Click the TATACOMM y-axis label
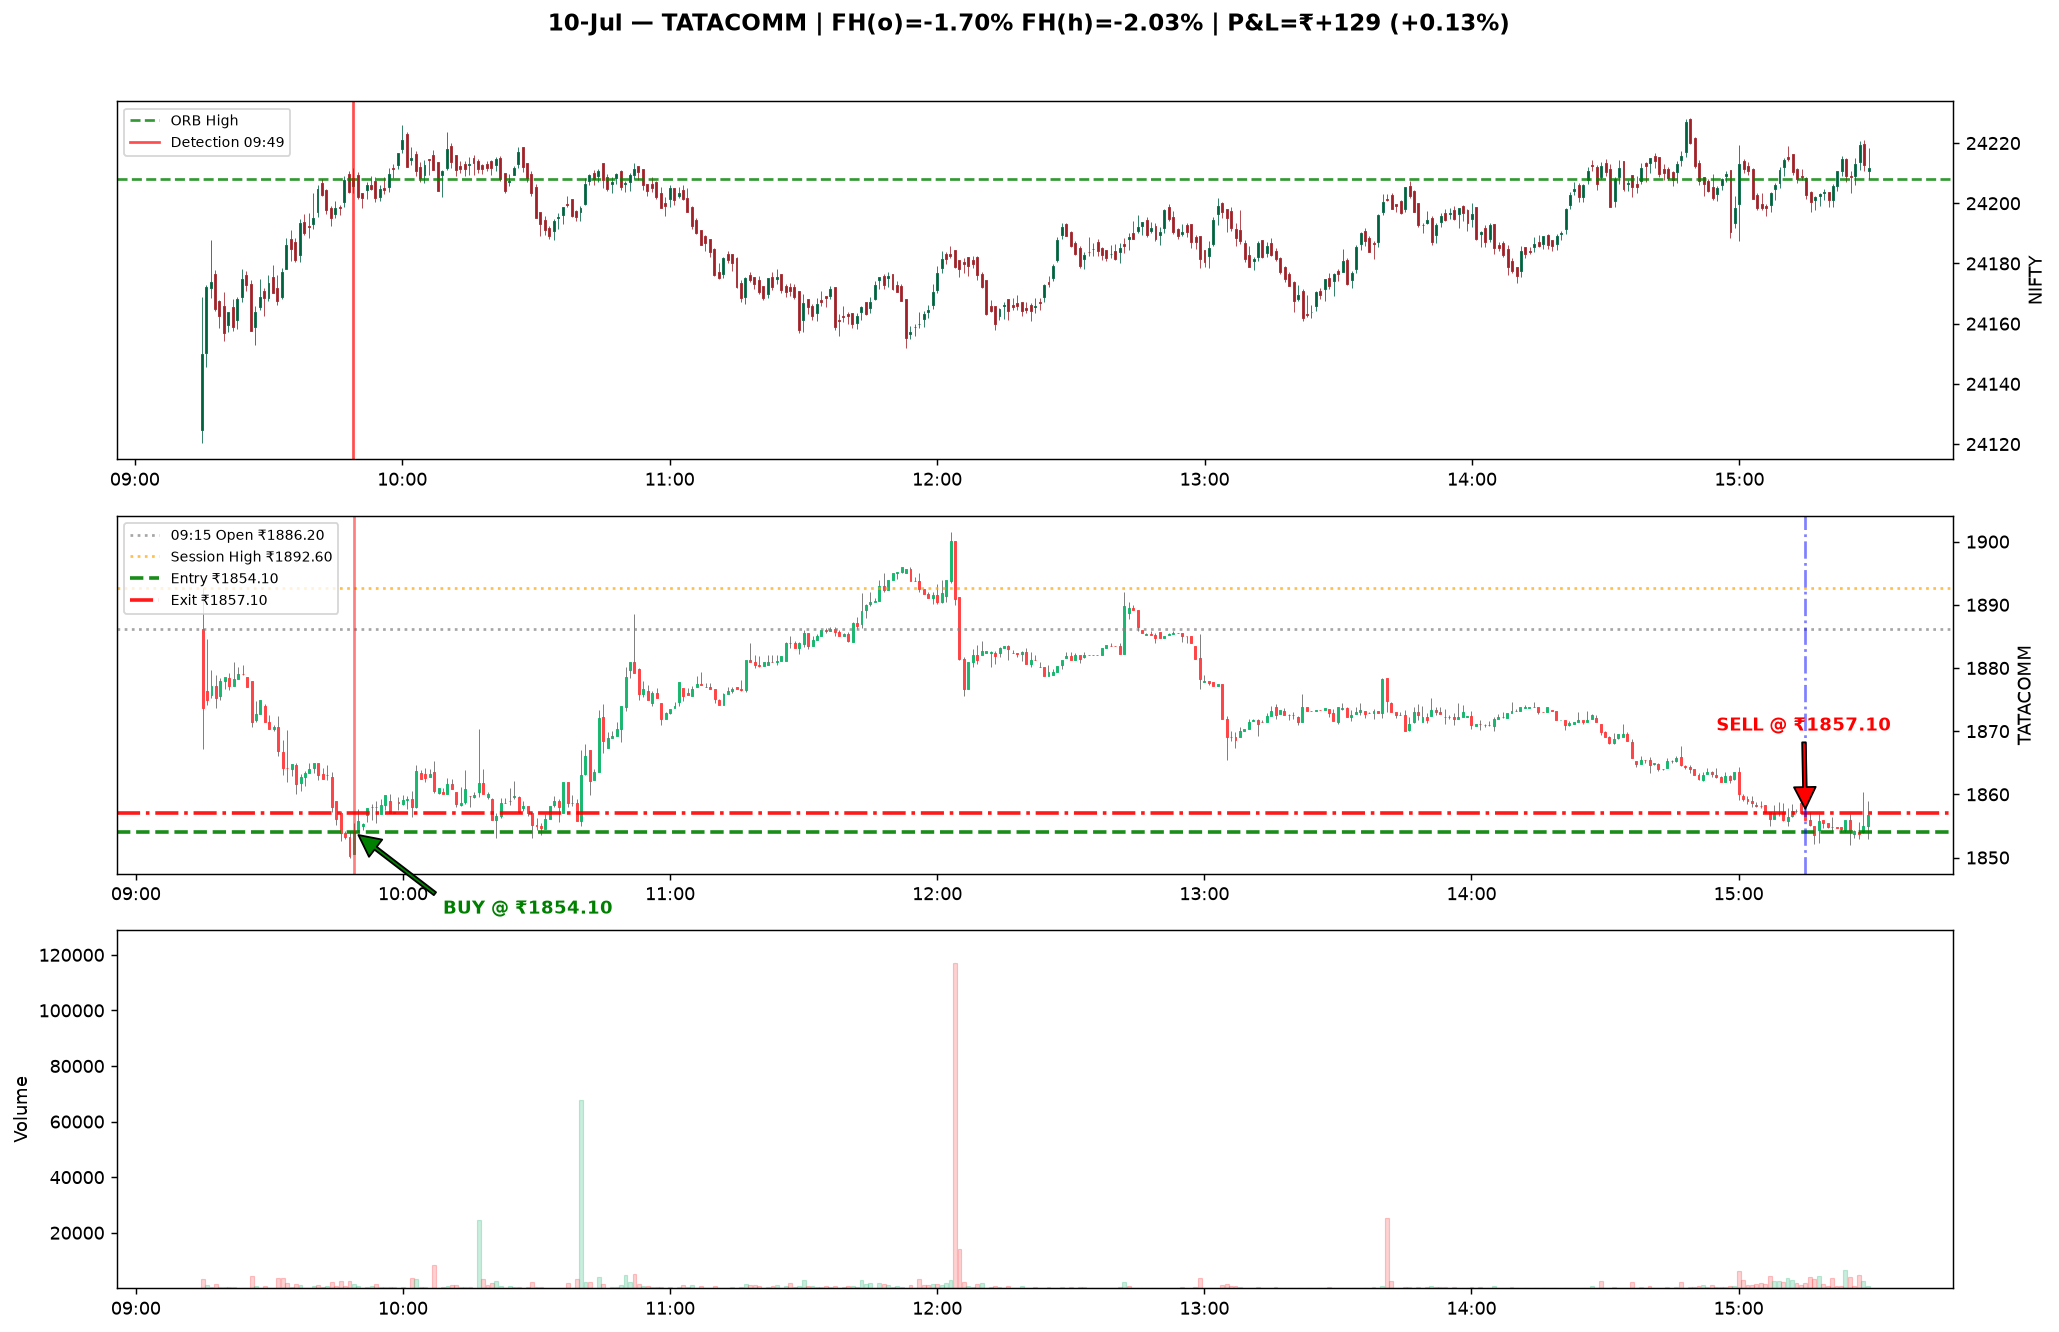Image resolution: width=2059 pixels, height=1332 pixels. tap(2025, 695)
